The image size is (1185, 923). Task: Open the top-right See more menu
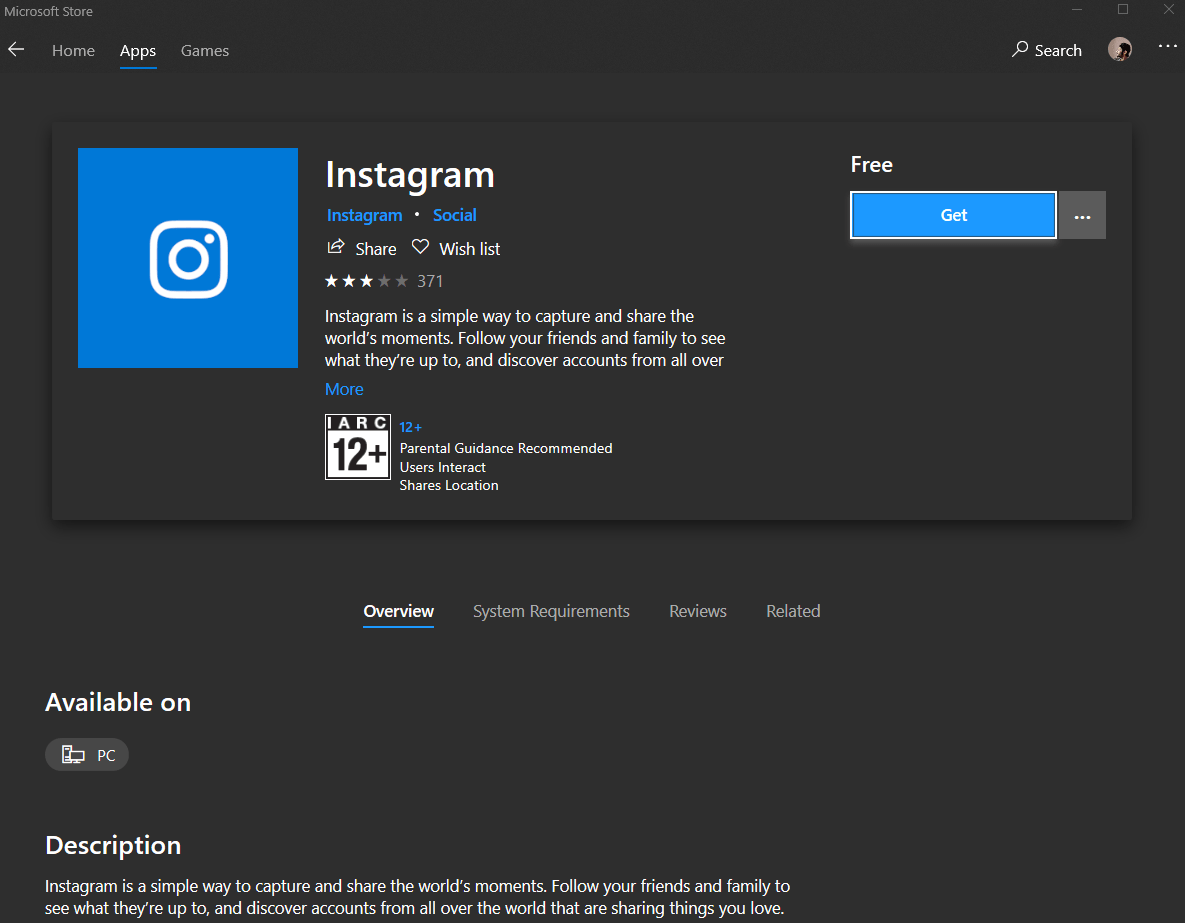coord(1167,47)
